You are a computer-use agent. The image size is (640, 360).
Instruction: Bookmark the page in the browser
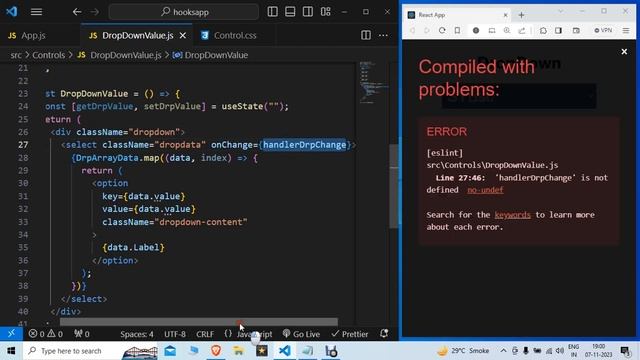tap(458, 31)
